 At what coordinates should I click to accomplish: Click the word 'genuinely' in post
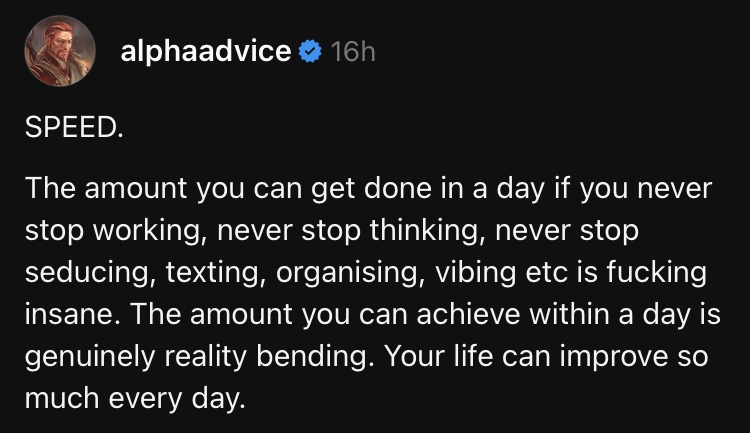tap(85, 357)
